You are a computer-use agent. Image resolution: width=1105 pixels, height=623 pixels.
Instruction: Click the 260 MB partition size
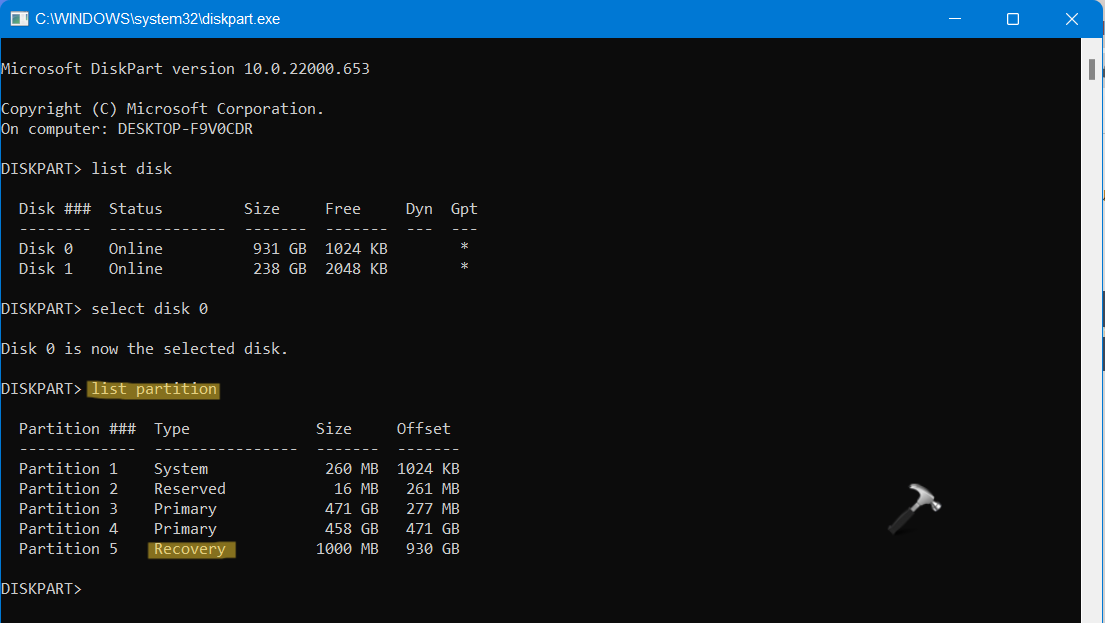[x=352, y=469]
